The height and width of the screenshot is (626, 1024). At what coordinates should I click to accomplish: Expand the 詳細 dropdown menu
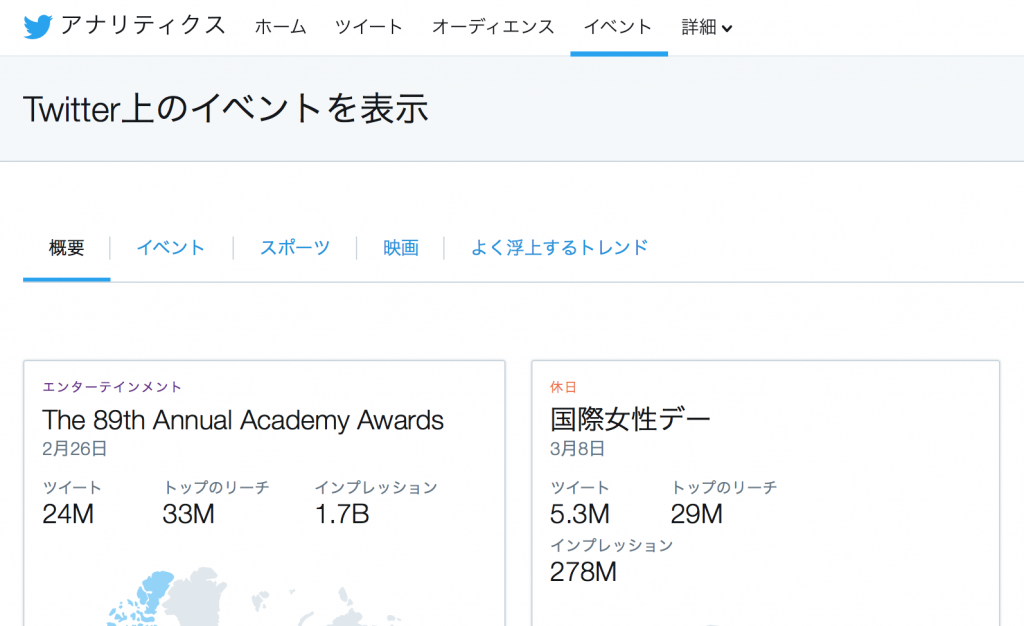[x=707, y=27]
